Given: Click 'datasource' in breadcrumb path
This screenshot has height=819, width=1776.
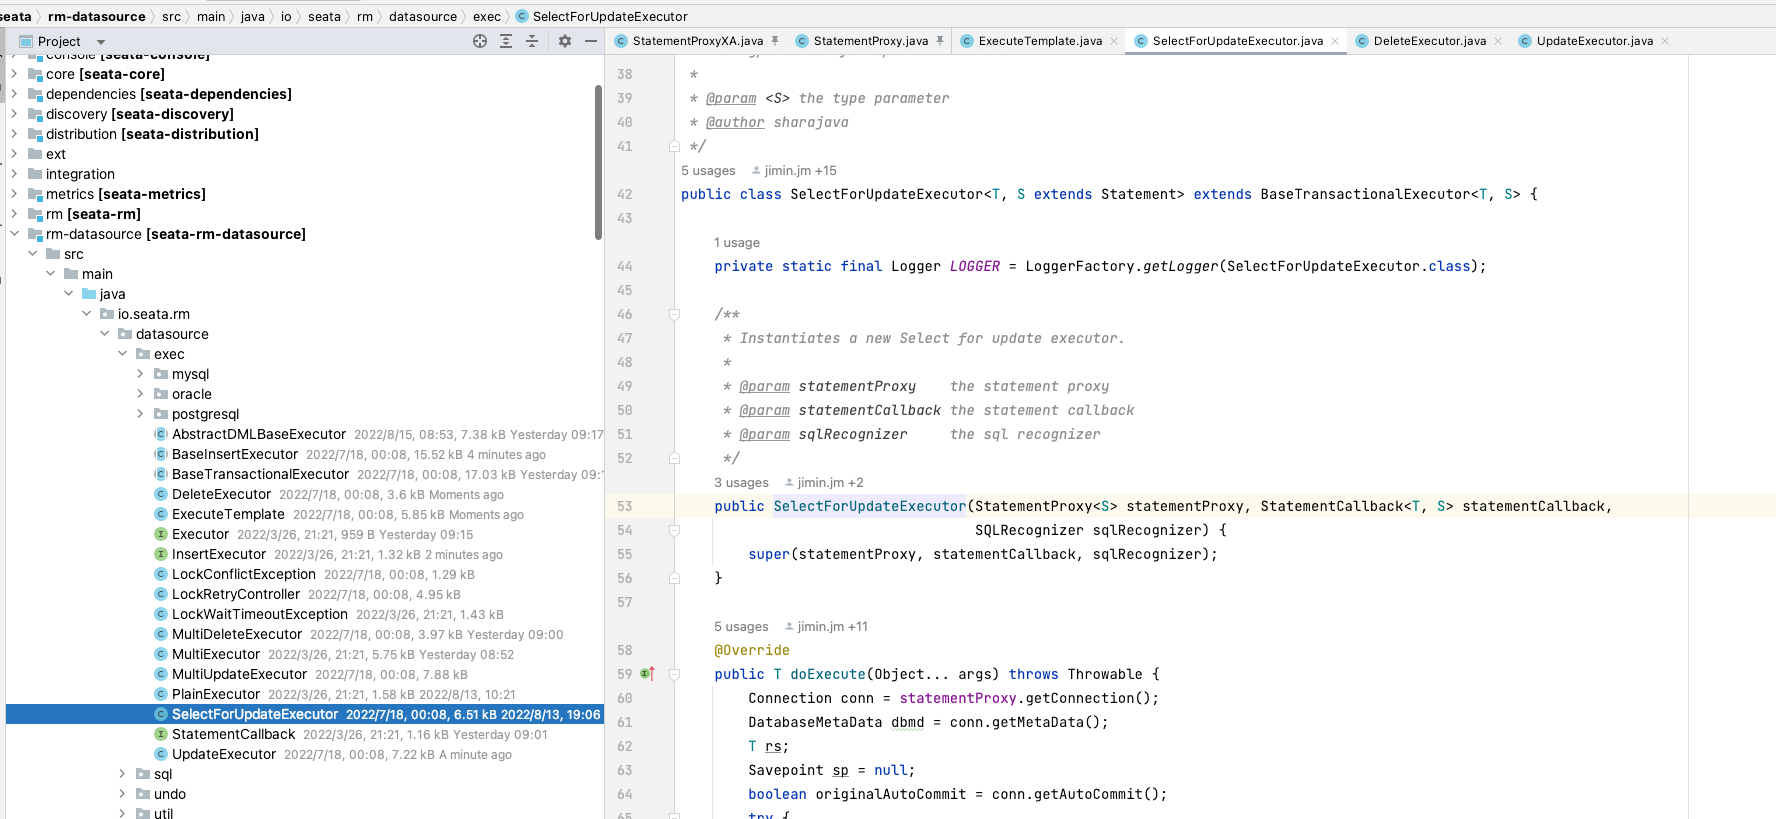Looking at the screenshot, I should coord(423,16).
